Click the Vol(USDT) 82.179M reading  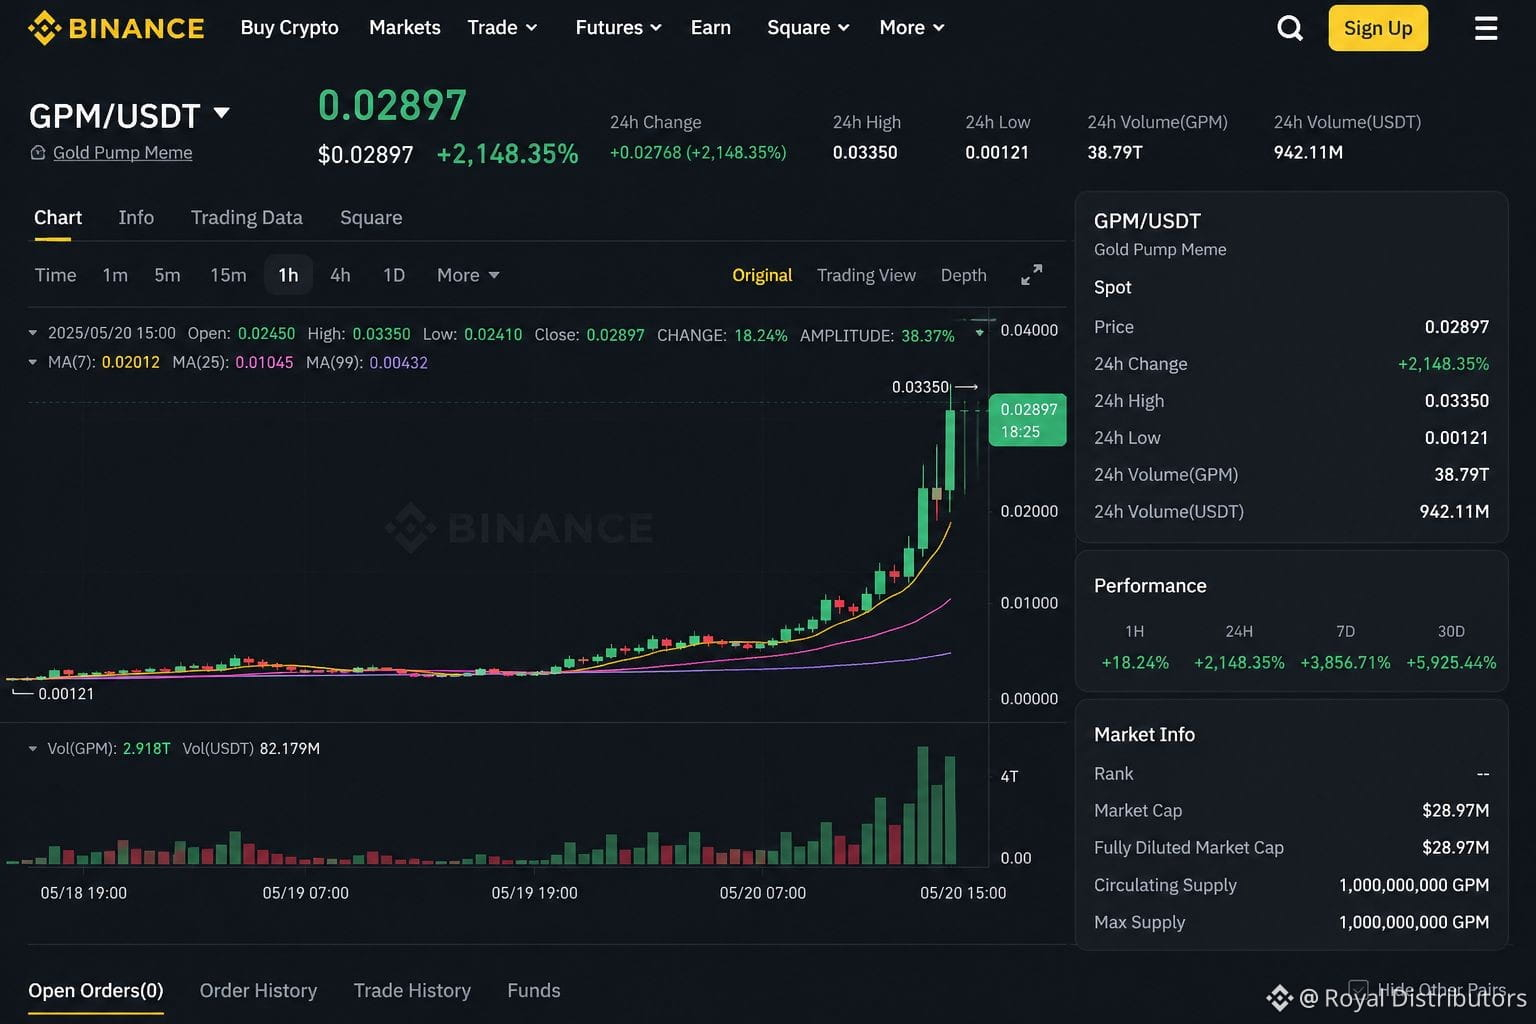[290, 748]
